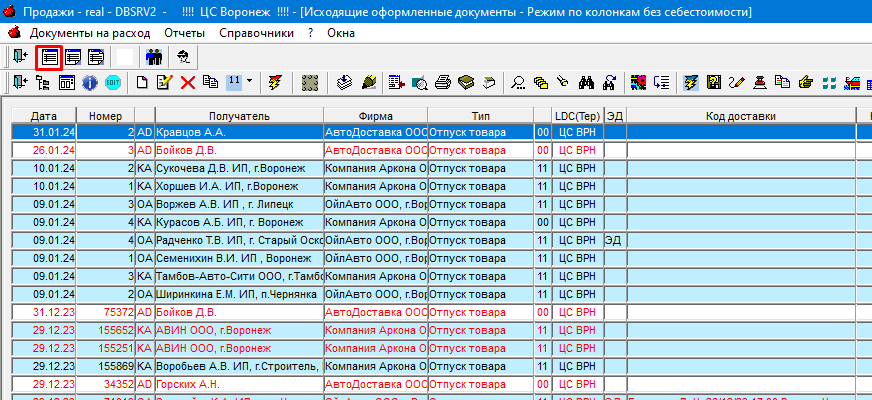
Task: Click the edit document pencil icon
Action: pos(165,82)
